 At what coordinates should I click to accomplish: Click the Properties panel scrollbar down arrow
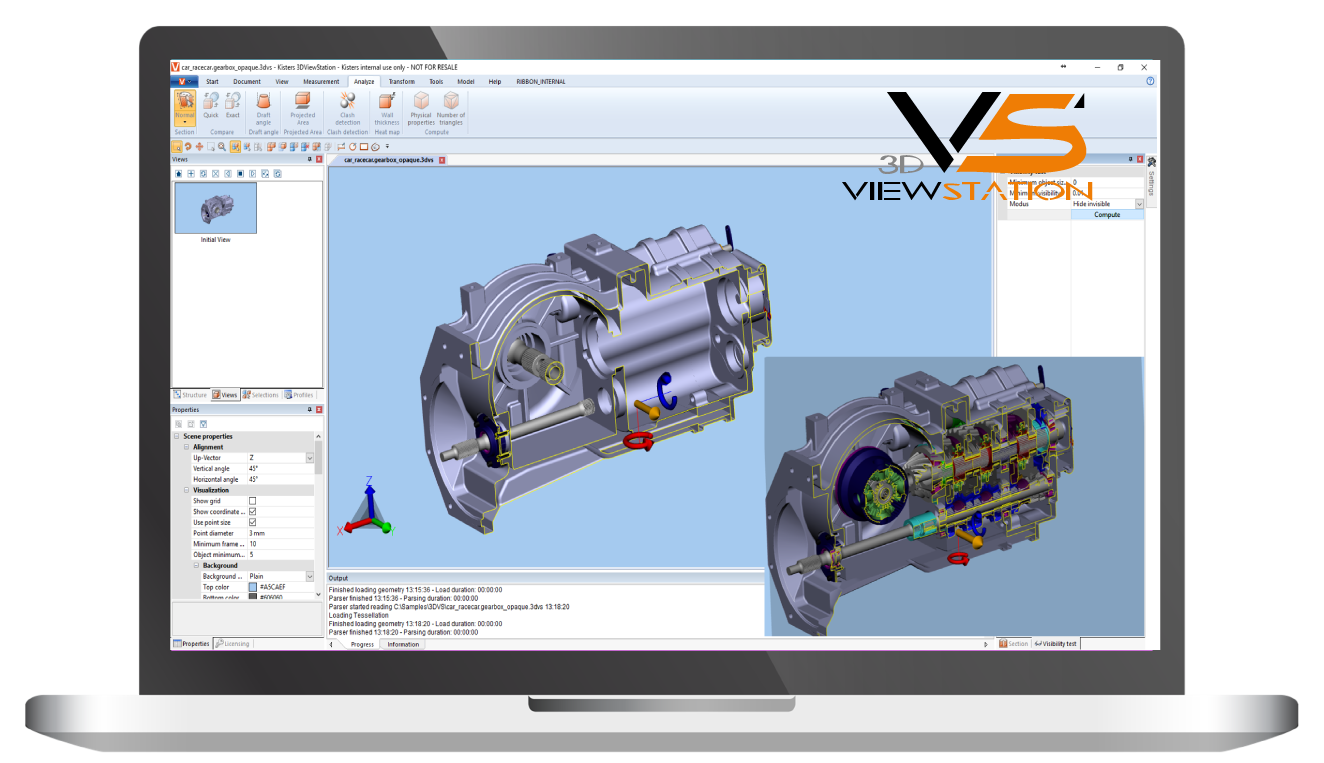[x=319, y=596]
